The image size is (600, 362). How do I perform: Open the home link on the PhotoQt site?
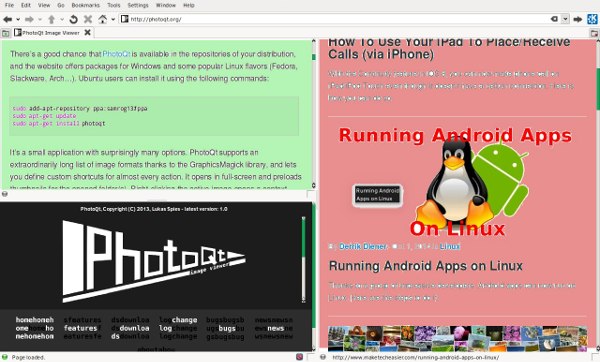(34, 328)
